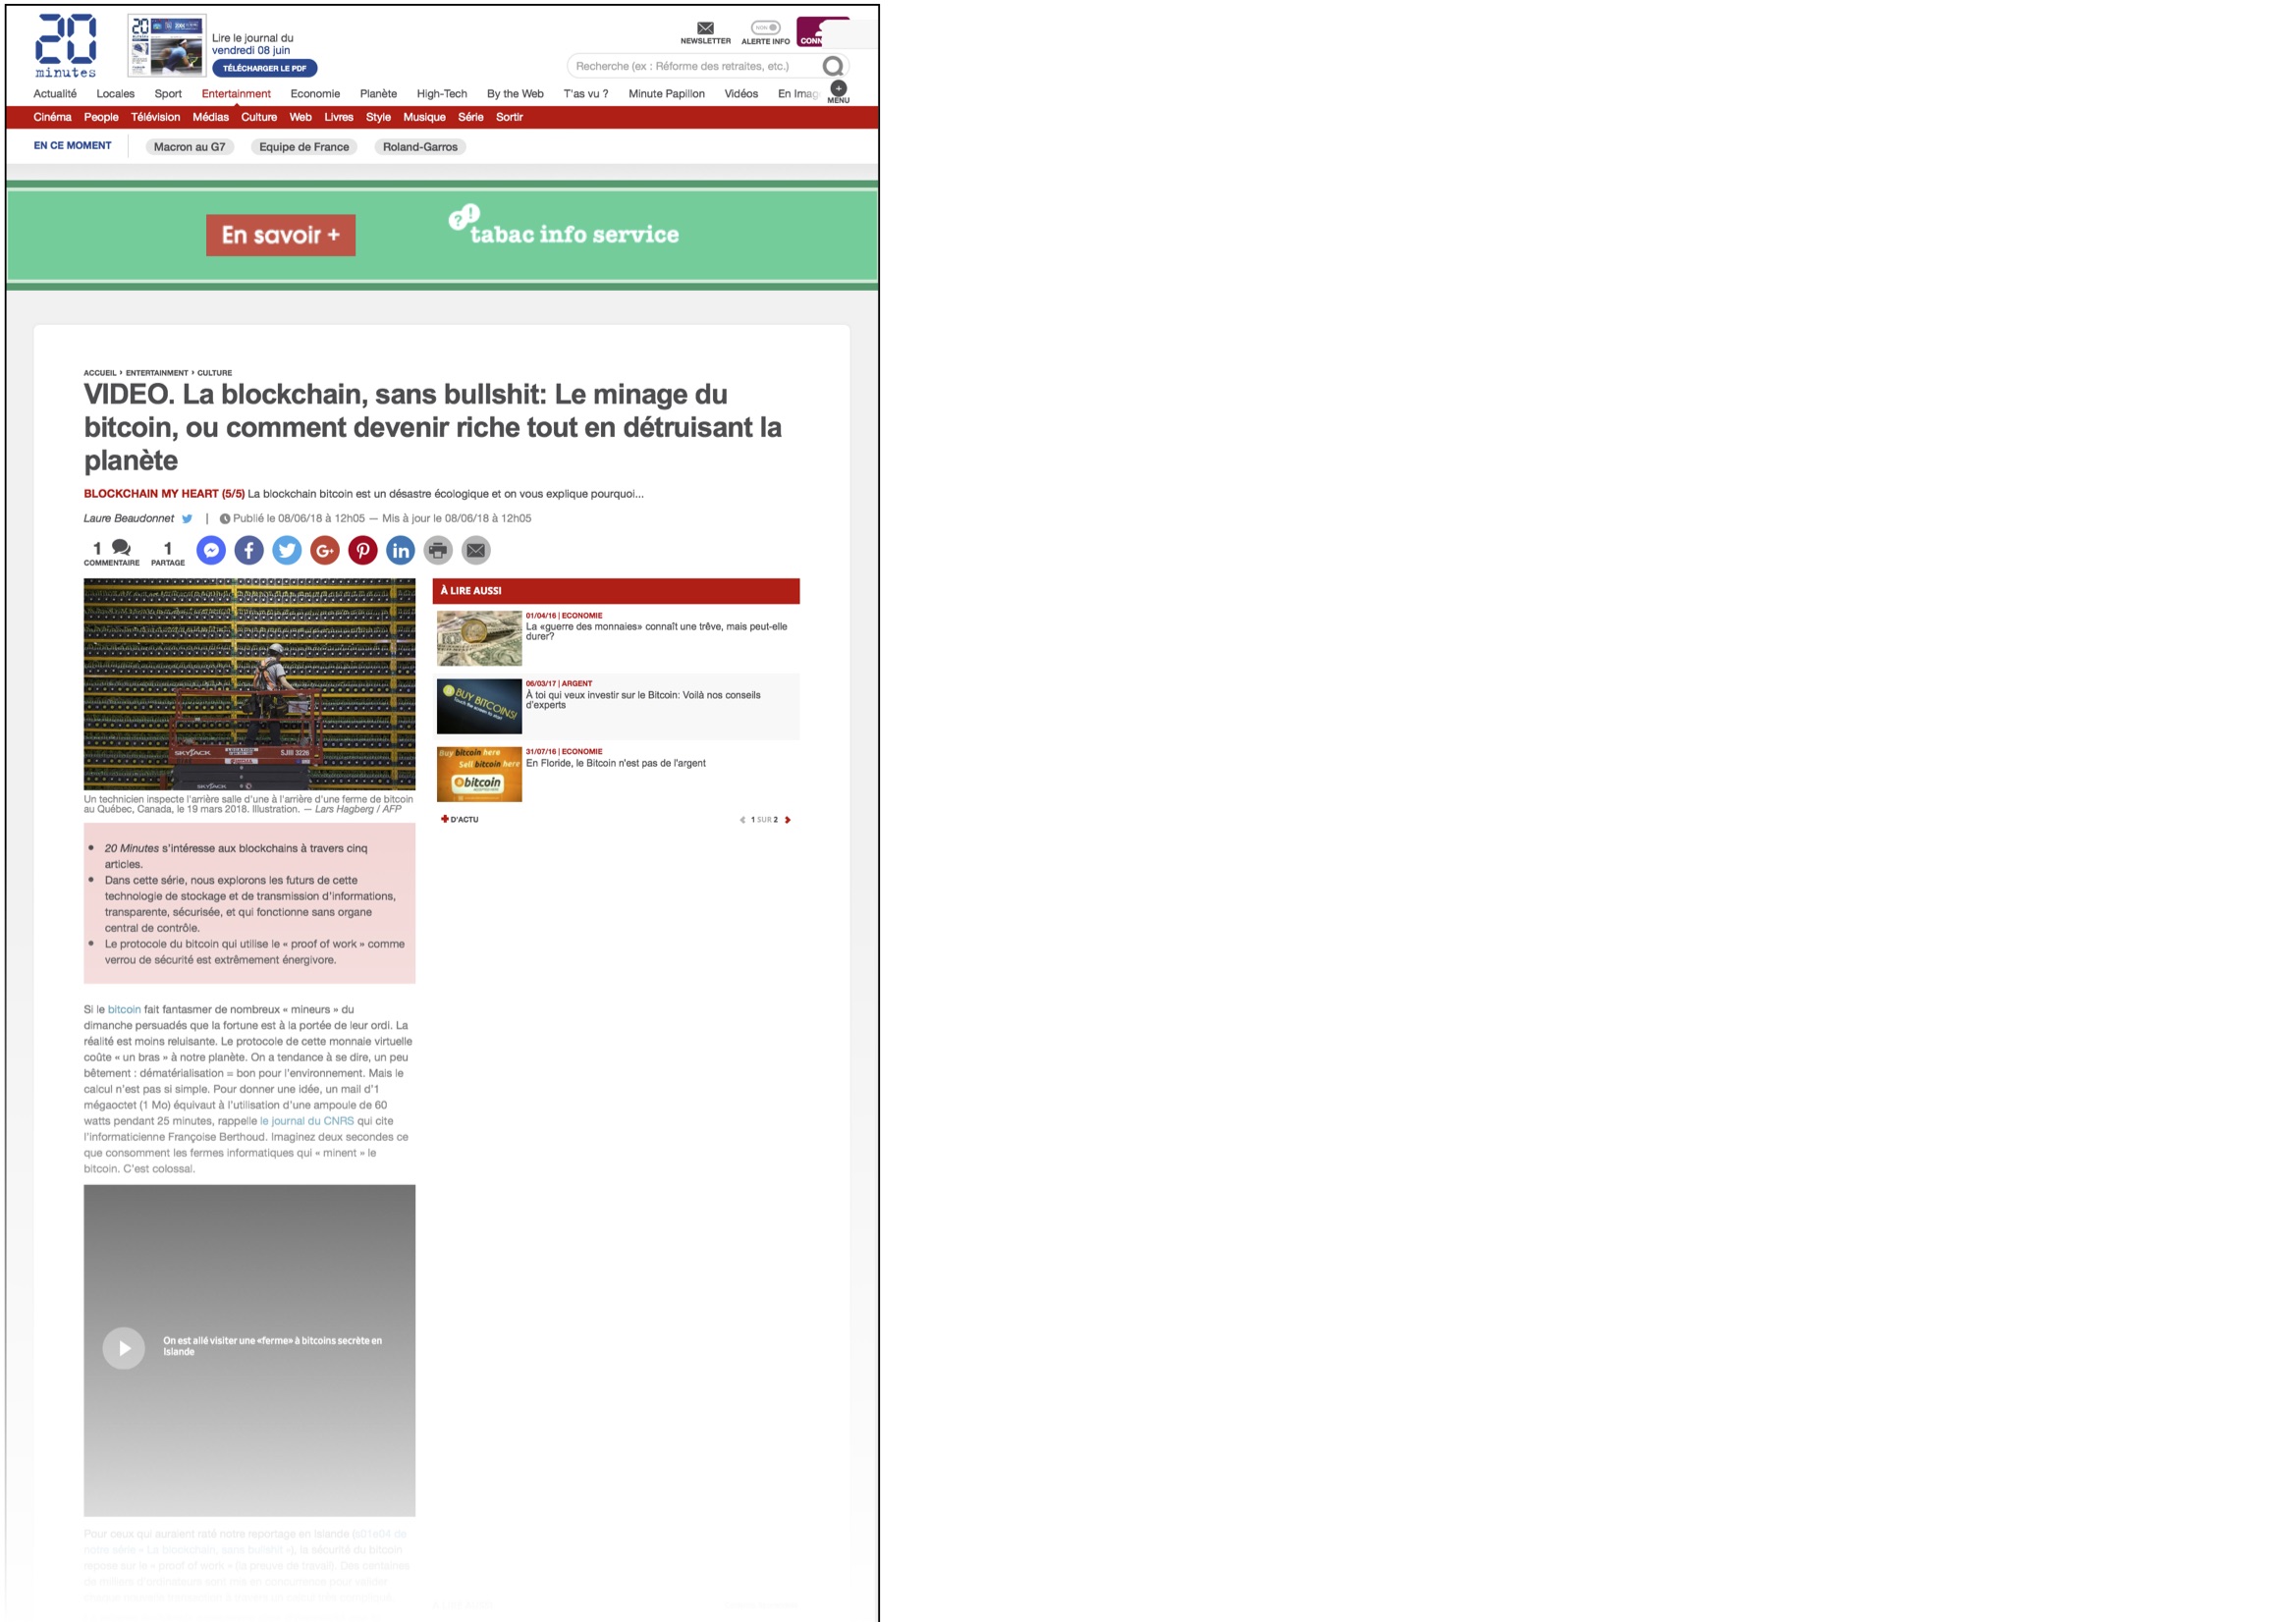The height and width of the screenshot is (1622, 2296).
Task: Open By the Web section
Action: click(x=515, y=94)
